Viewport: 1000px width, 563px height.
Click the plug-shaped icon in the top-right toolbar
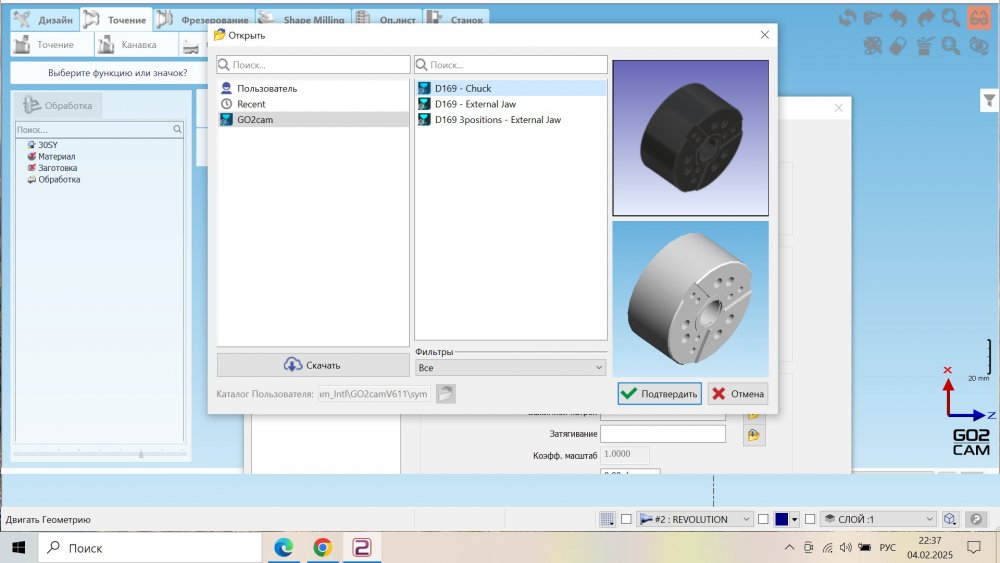coord(872,18)
